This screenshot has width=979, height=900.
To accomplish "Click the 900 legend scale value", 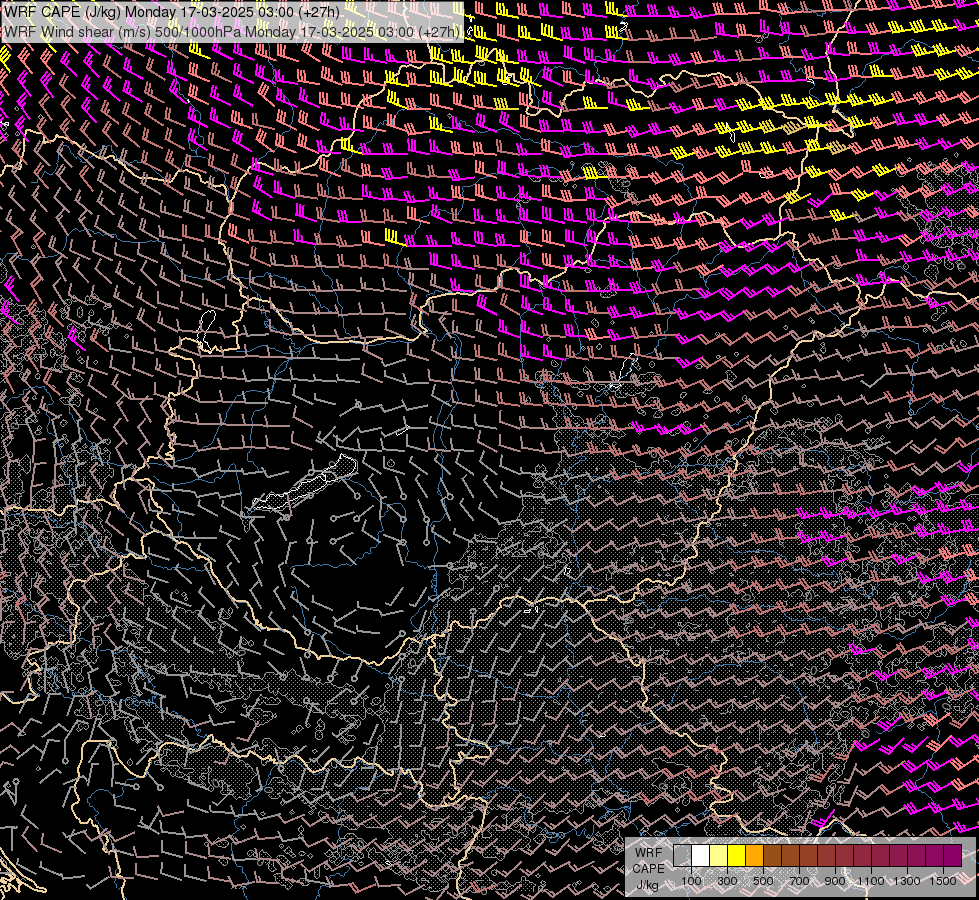I will [x=835, y=881].
